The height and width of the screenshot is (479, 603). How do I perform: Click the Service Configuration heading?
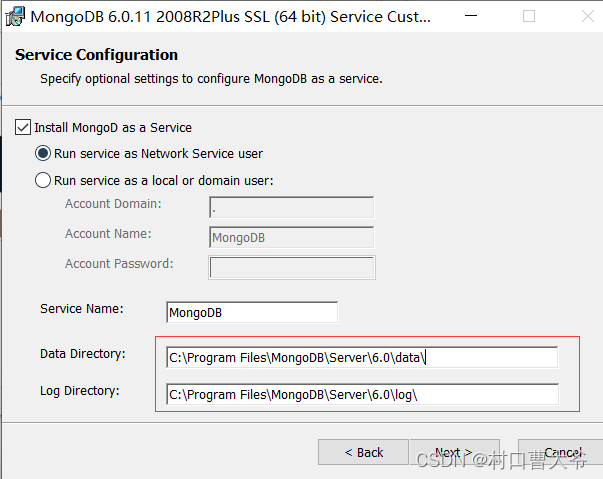coord(97,55)
